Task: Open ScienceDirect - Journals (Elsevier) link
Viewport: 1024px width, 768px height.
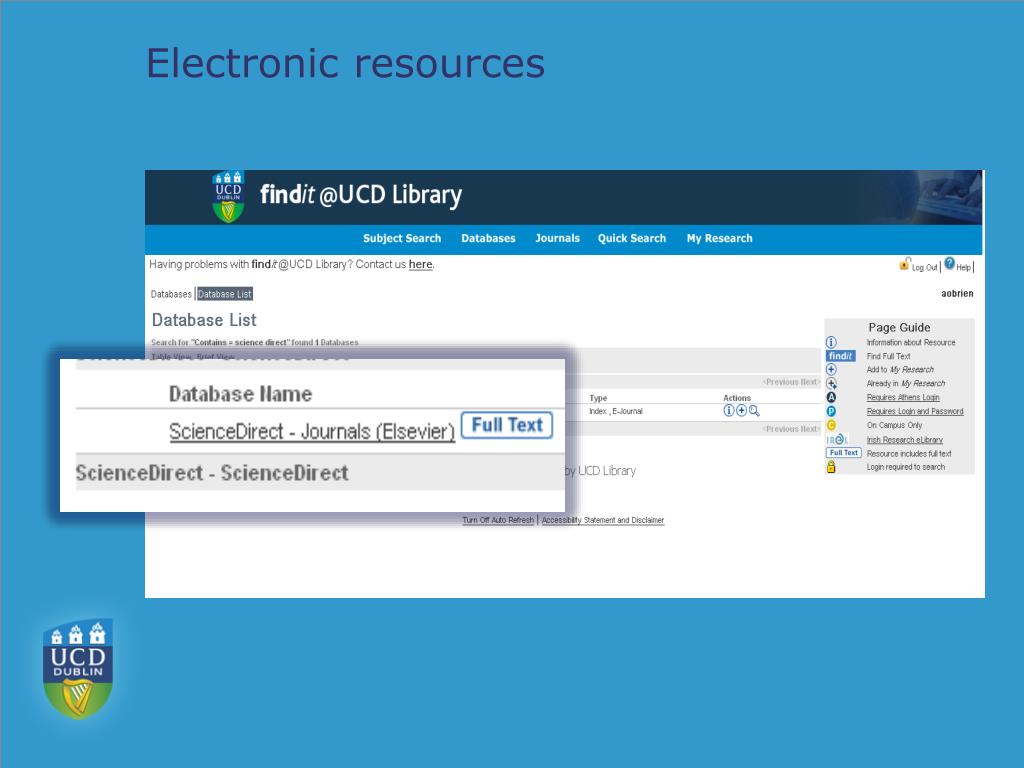Action: [312, 432]
